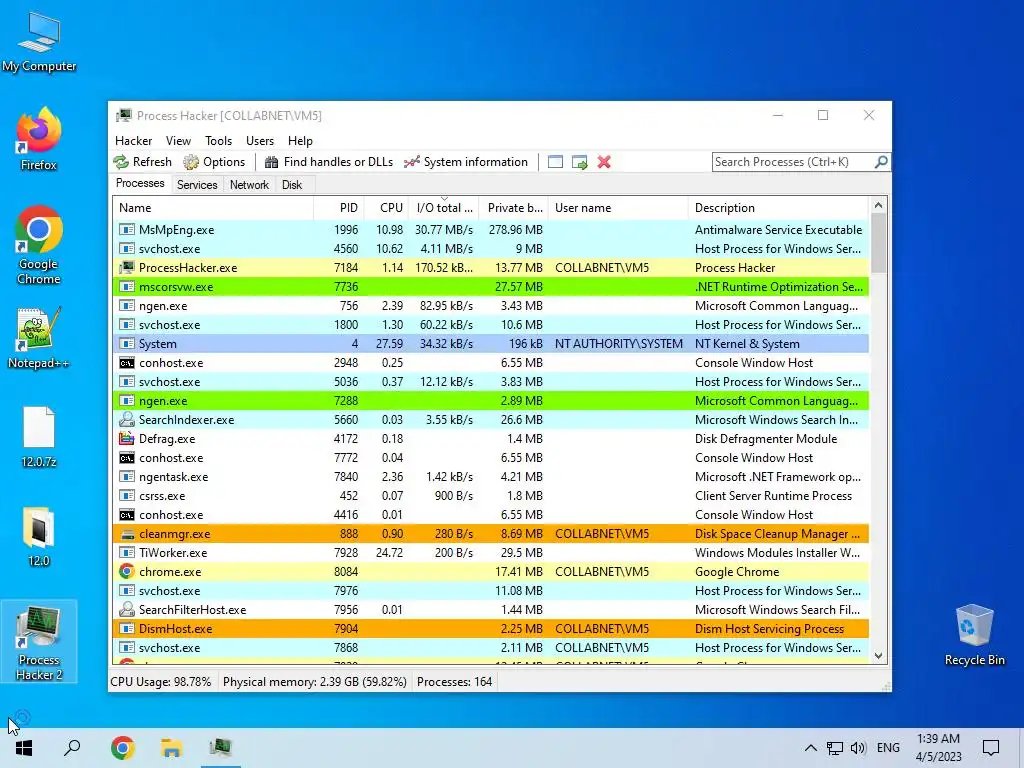This screenshot has height=768, width=1024.
Task: Sort by the CPU column header
Action: point(386,208)
